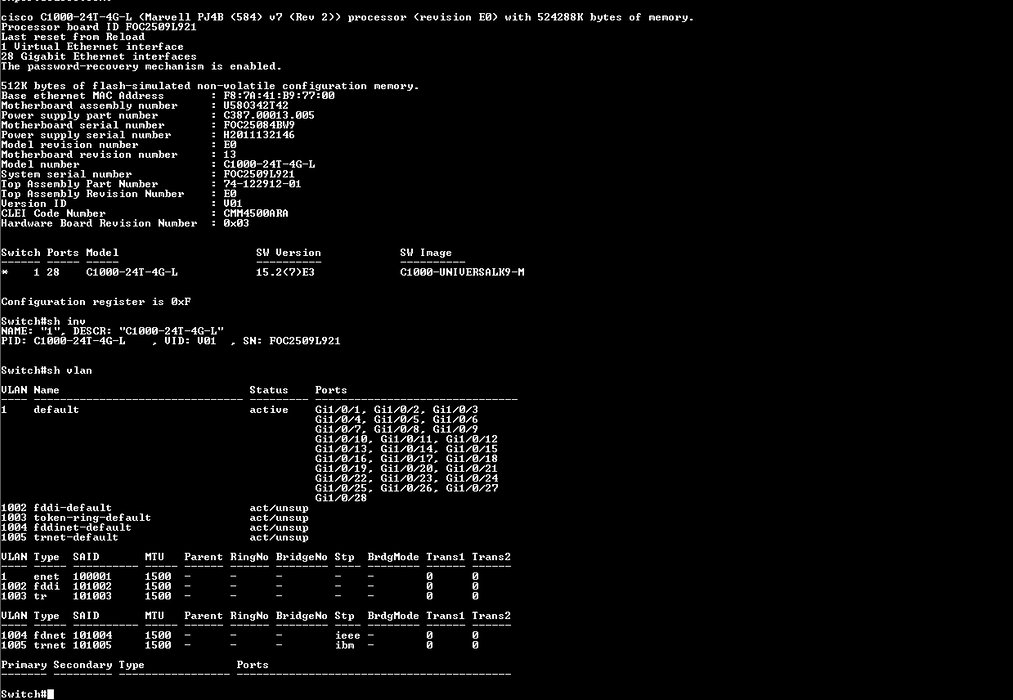Select SAID value 101005
Image resolution: width=1013 pixels, height=700 pixels.
[92, 645]
